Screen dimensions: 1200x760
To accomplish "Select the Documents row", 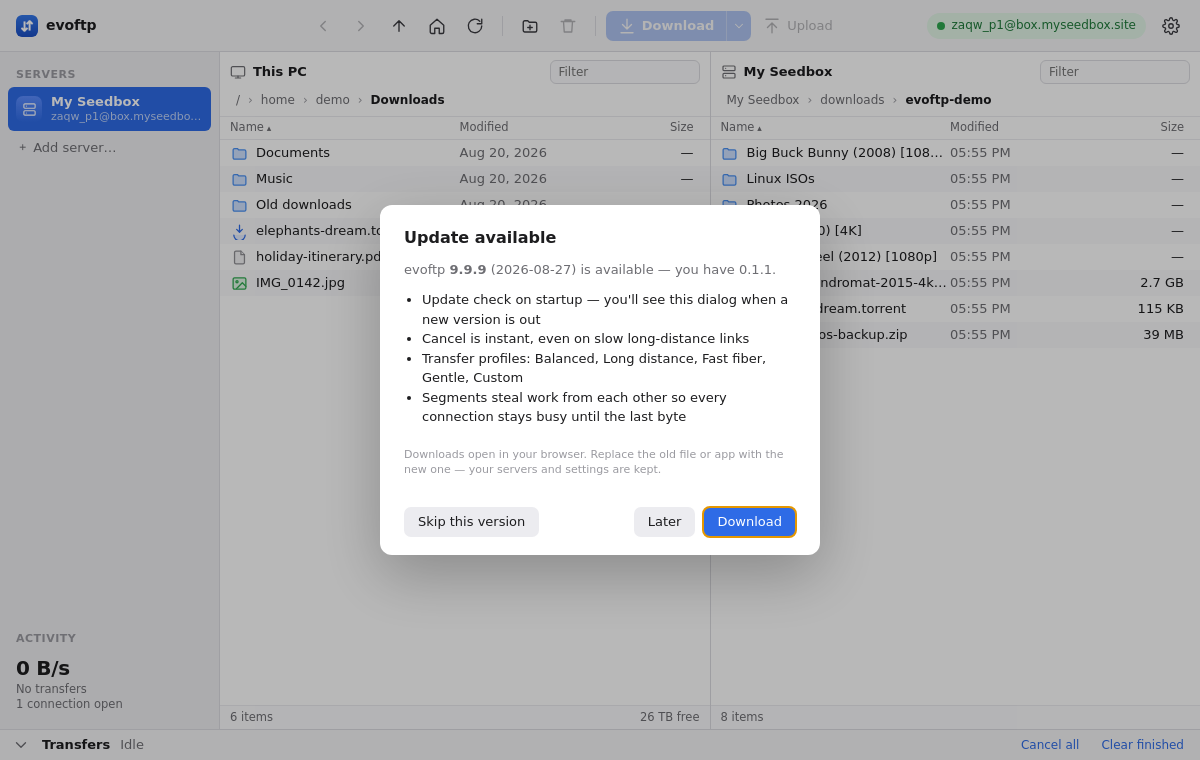I will pos(465,153).
